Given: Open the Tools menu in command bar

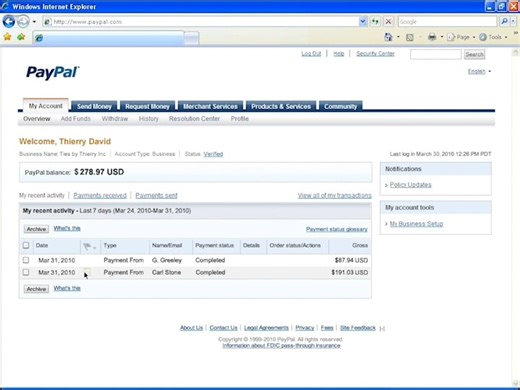Looking at the screenshot, I should coord(493,37).
